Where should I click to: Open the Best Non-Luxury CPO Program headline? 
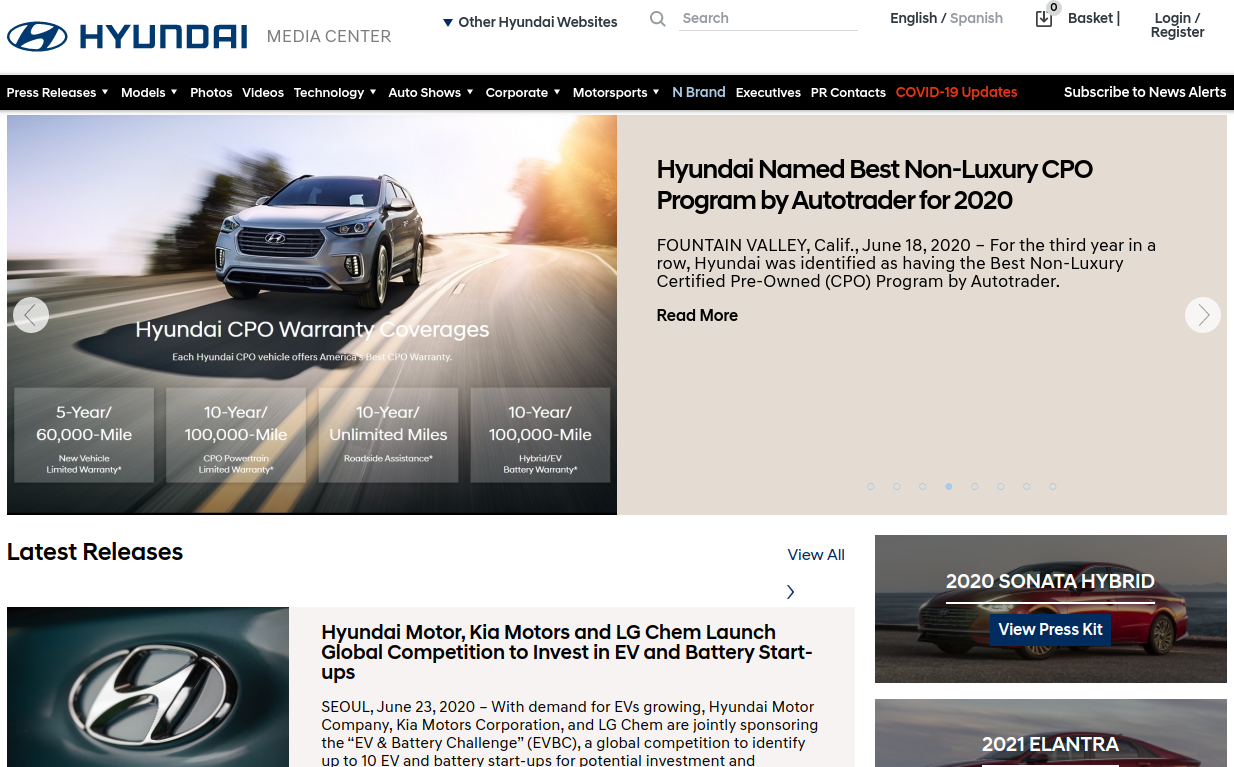(x=875, y=185)
